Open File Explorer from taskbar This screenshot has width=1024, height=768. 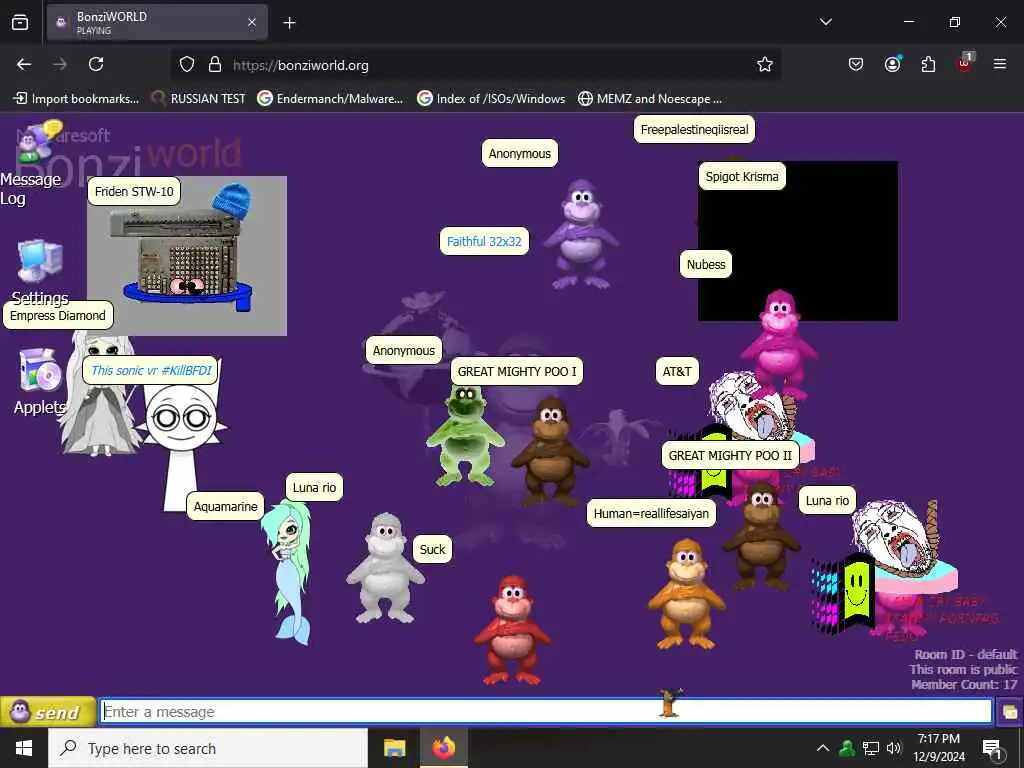(394, 748)
